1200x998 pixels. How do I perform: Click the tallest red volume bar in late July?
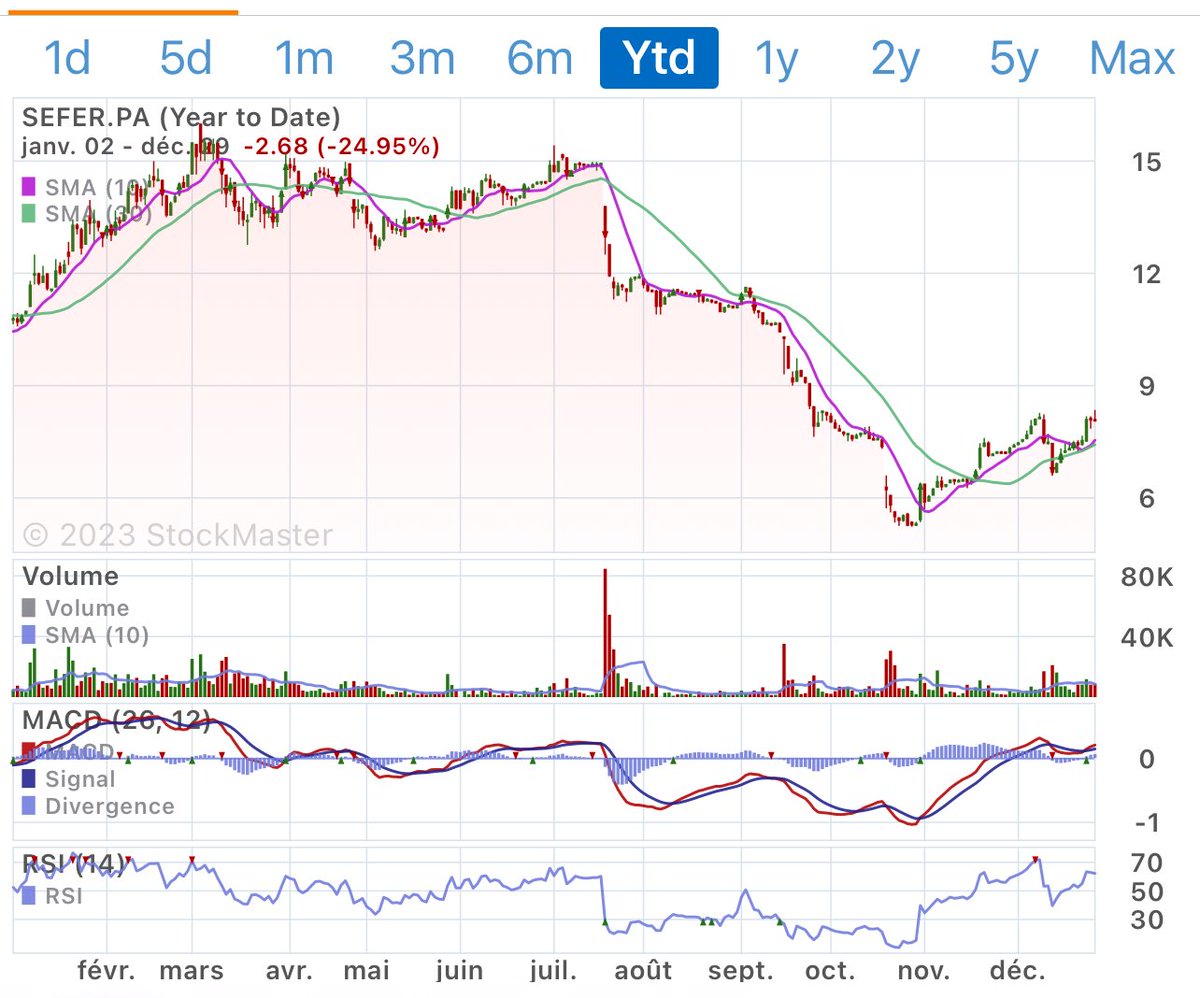(x=604, y=632)
